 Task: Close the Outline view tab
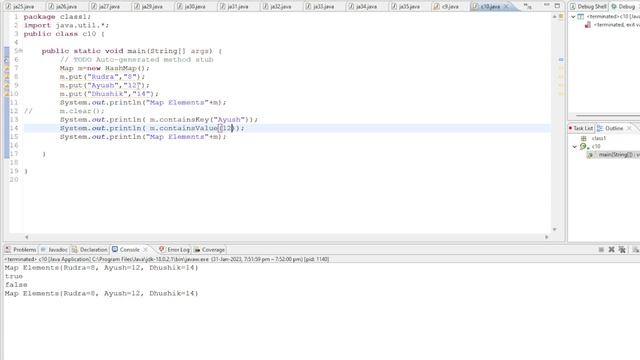(x=629, y=128)
